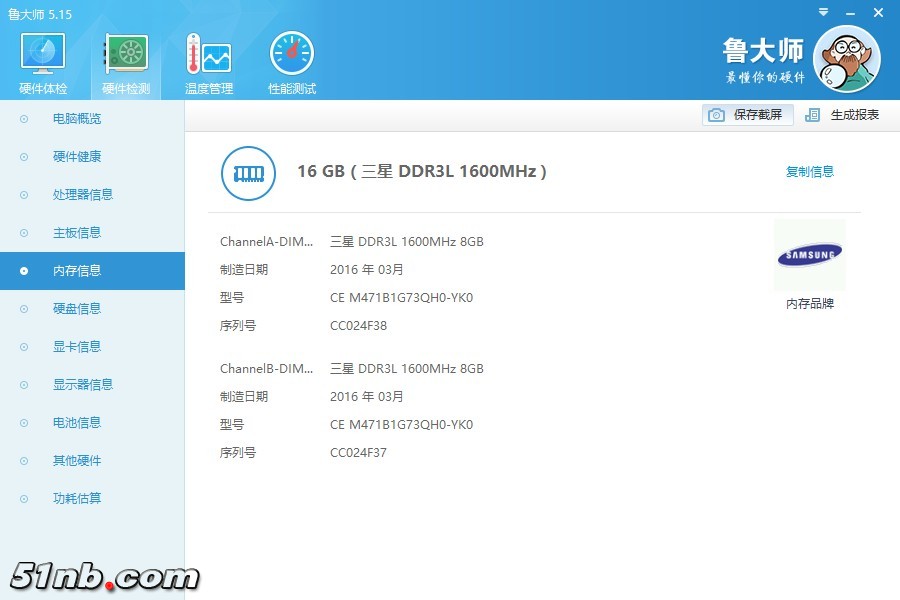The image size is (900, 600).
Task: Click the Samsung memory brand logo
Action: tap(809, 256)
